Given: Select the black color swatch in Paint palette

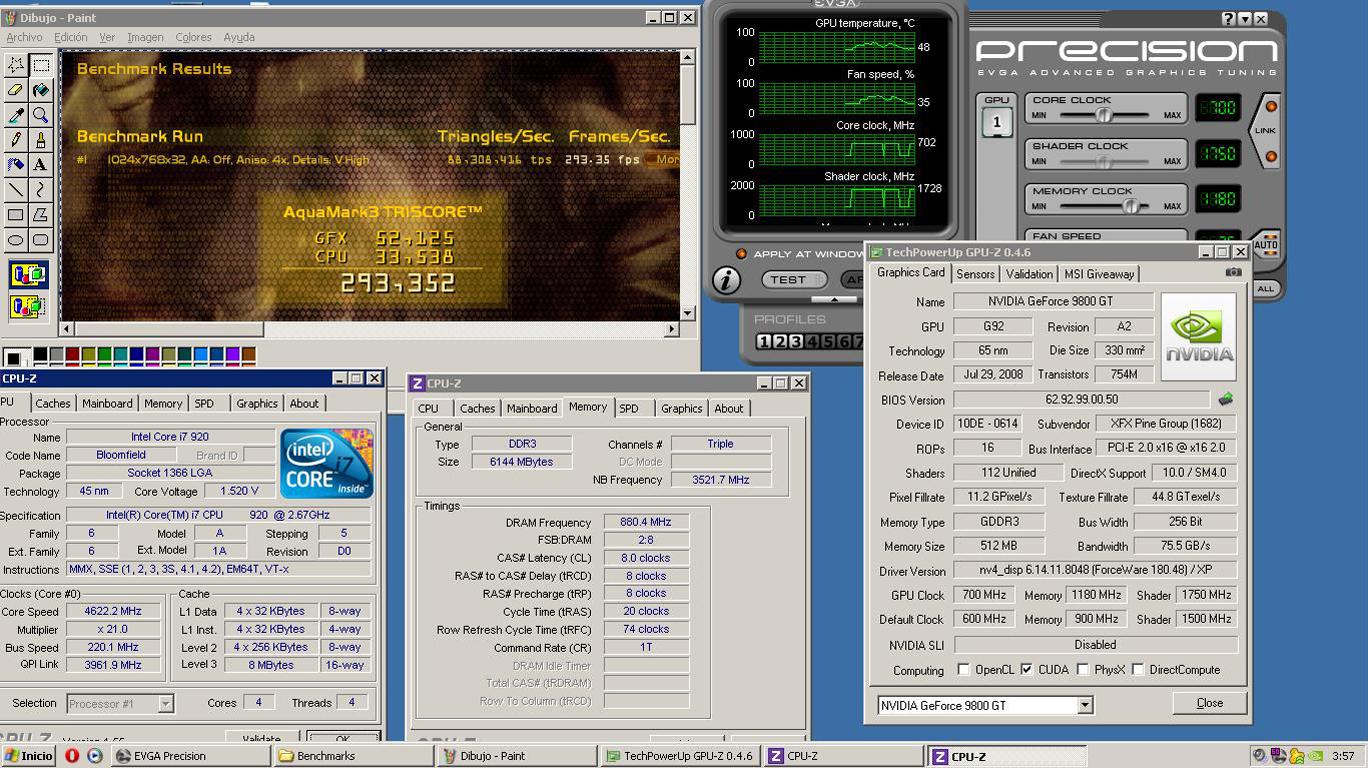Looking at the screenshot, I should pyautogui.click(x=40, y=354).
